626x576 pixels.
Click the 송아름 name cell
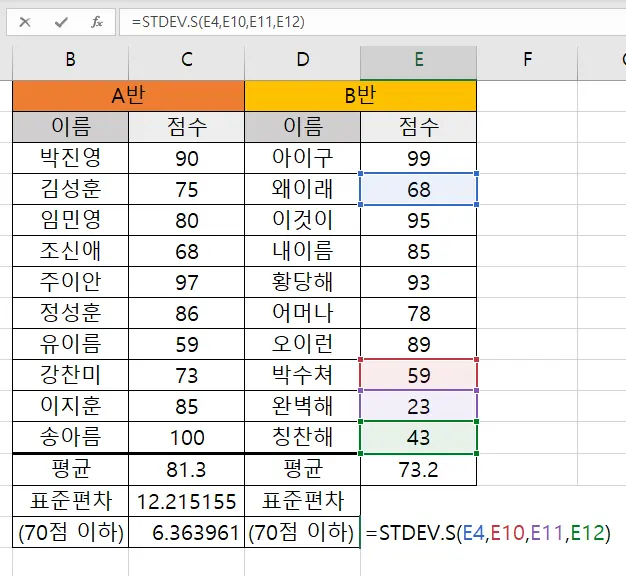tap(71, 437)
